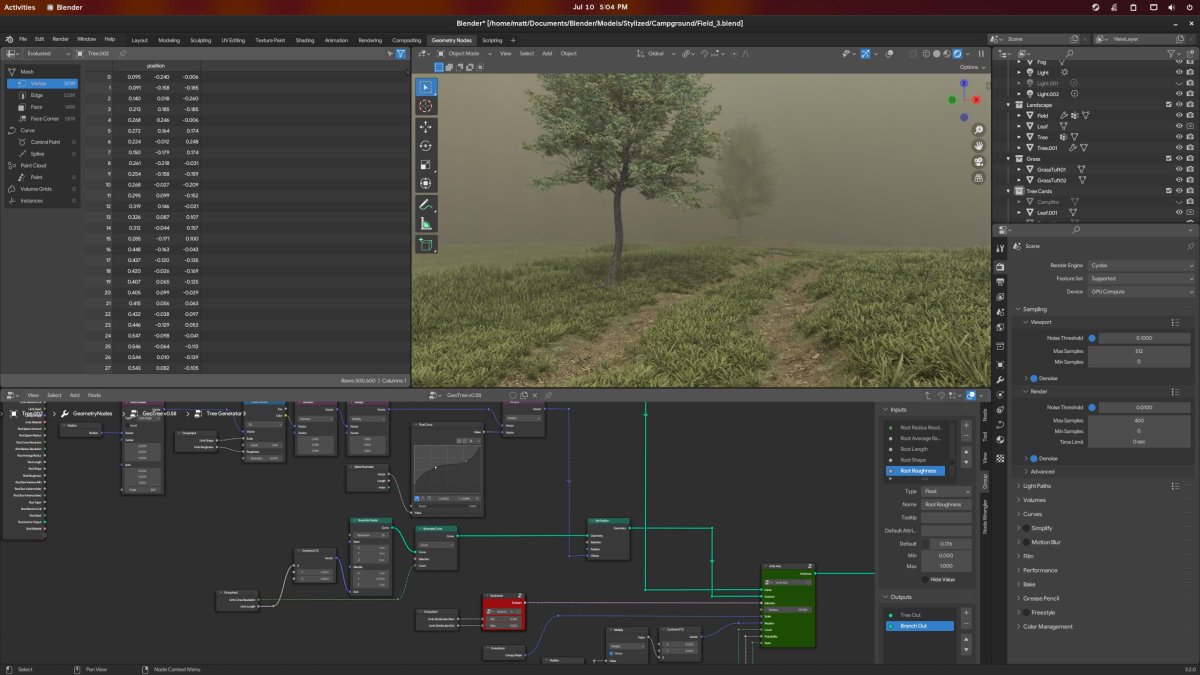Open Sampling viewport presets list icon
This screenshot has height=675, width=1200.
click(1176, 322)
